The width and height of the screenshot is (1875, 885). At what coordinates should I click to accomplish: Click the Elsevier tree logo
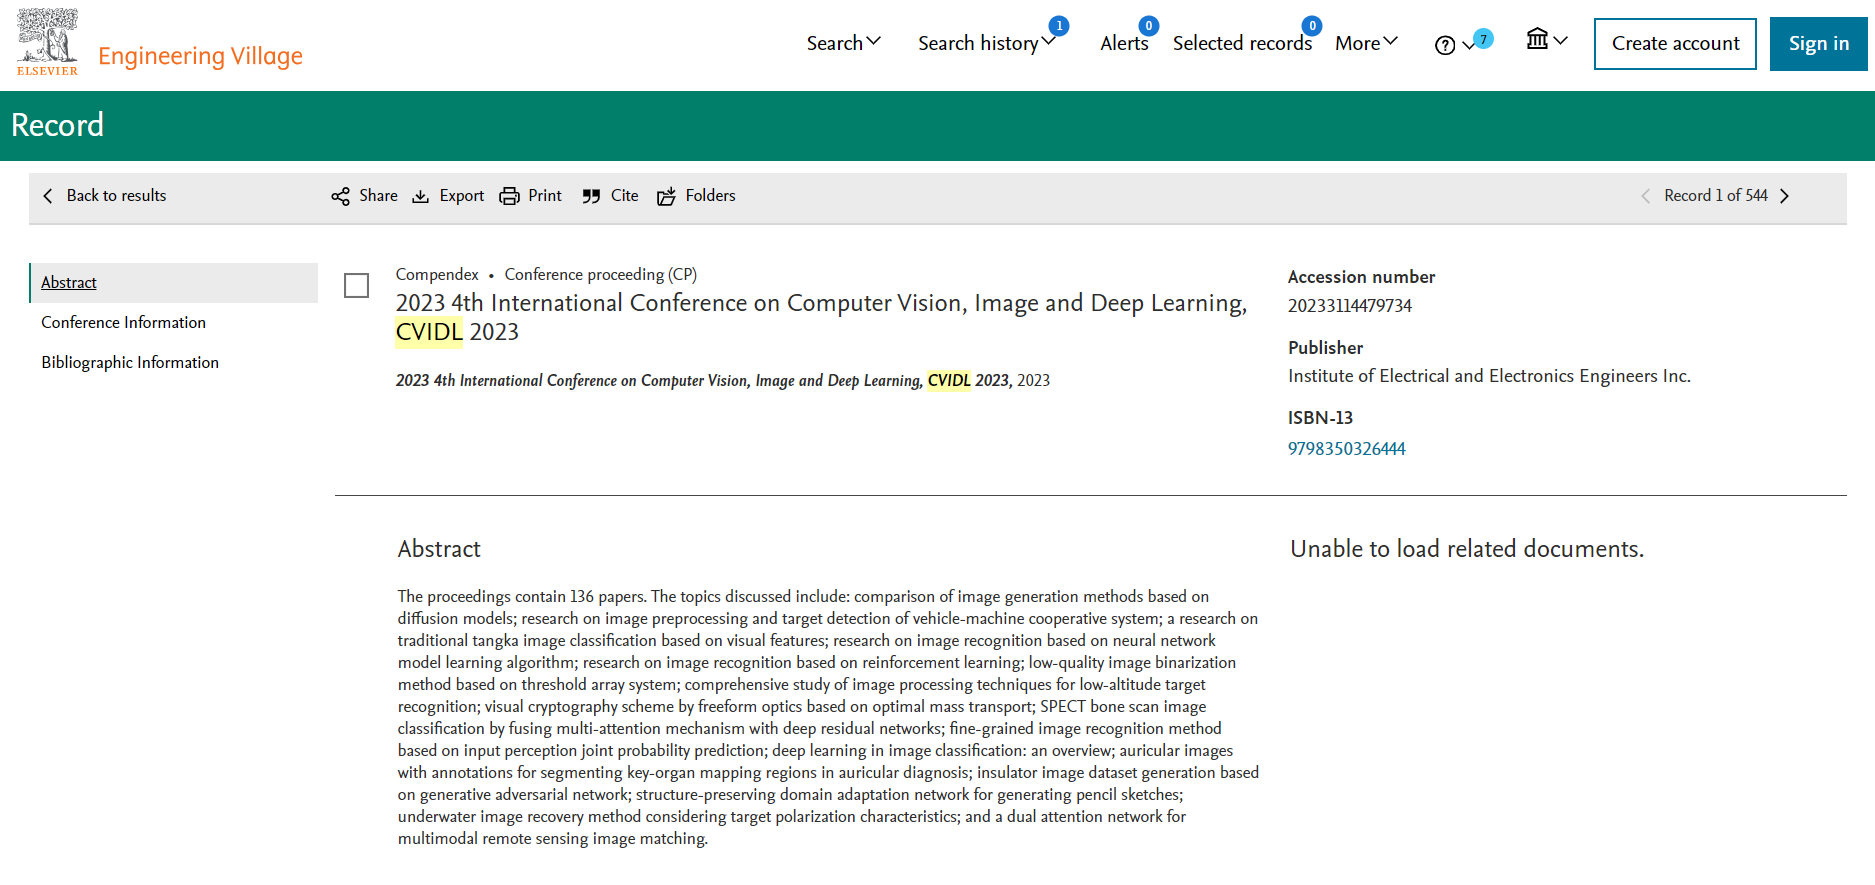click(x=47, y=42)
